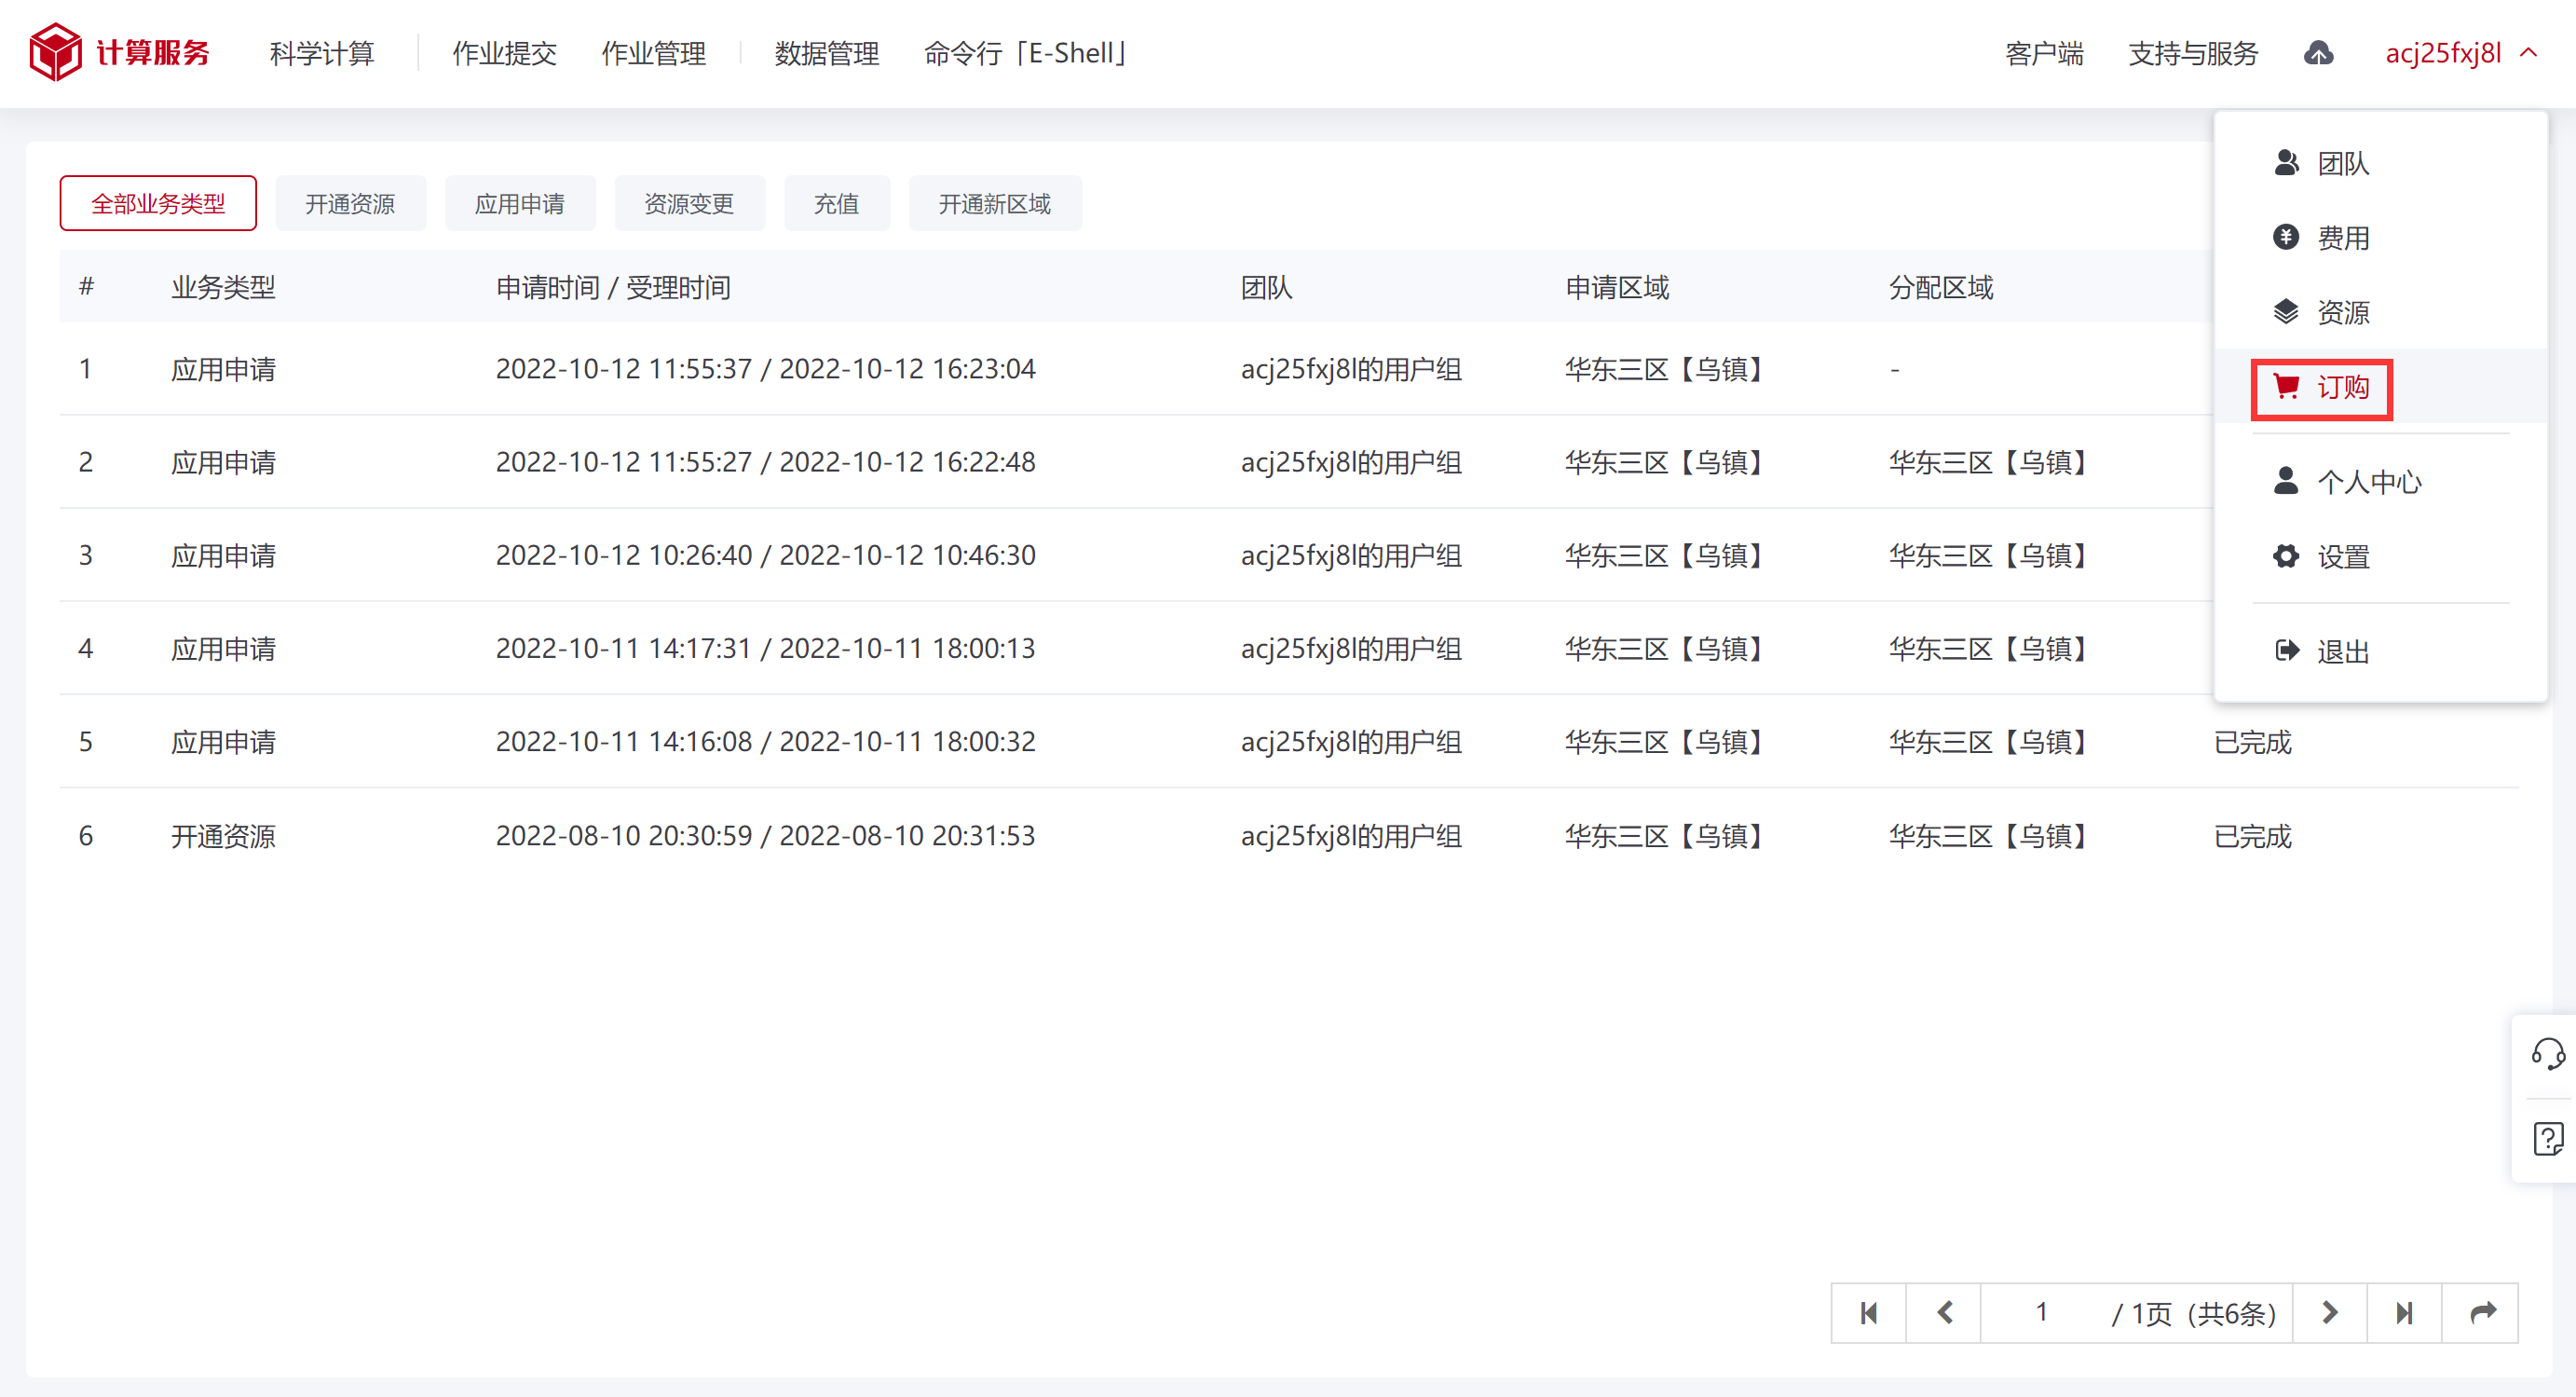Click the 业务类型 column header
This screenshot has width=2576, height=1397.
tap(223, 288)
